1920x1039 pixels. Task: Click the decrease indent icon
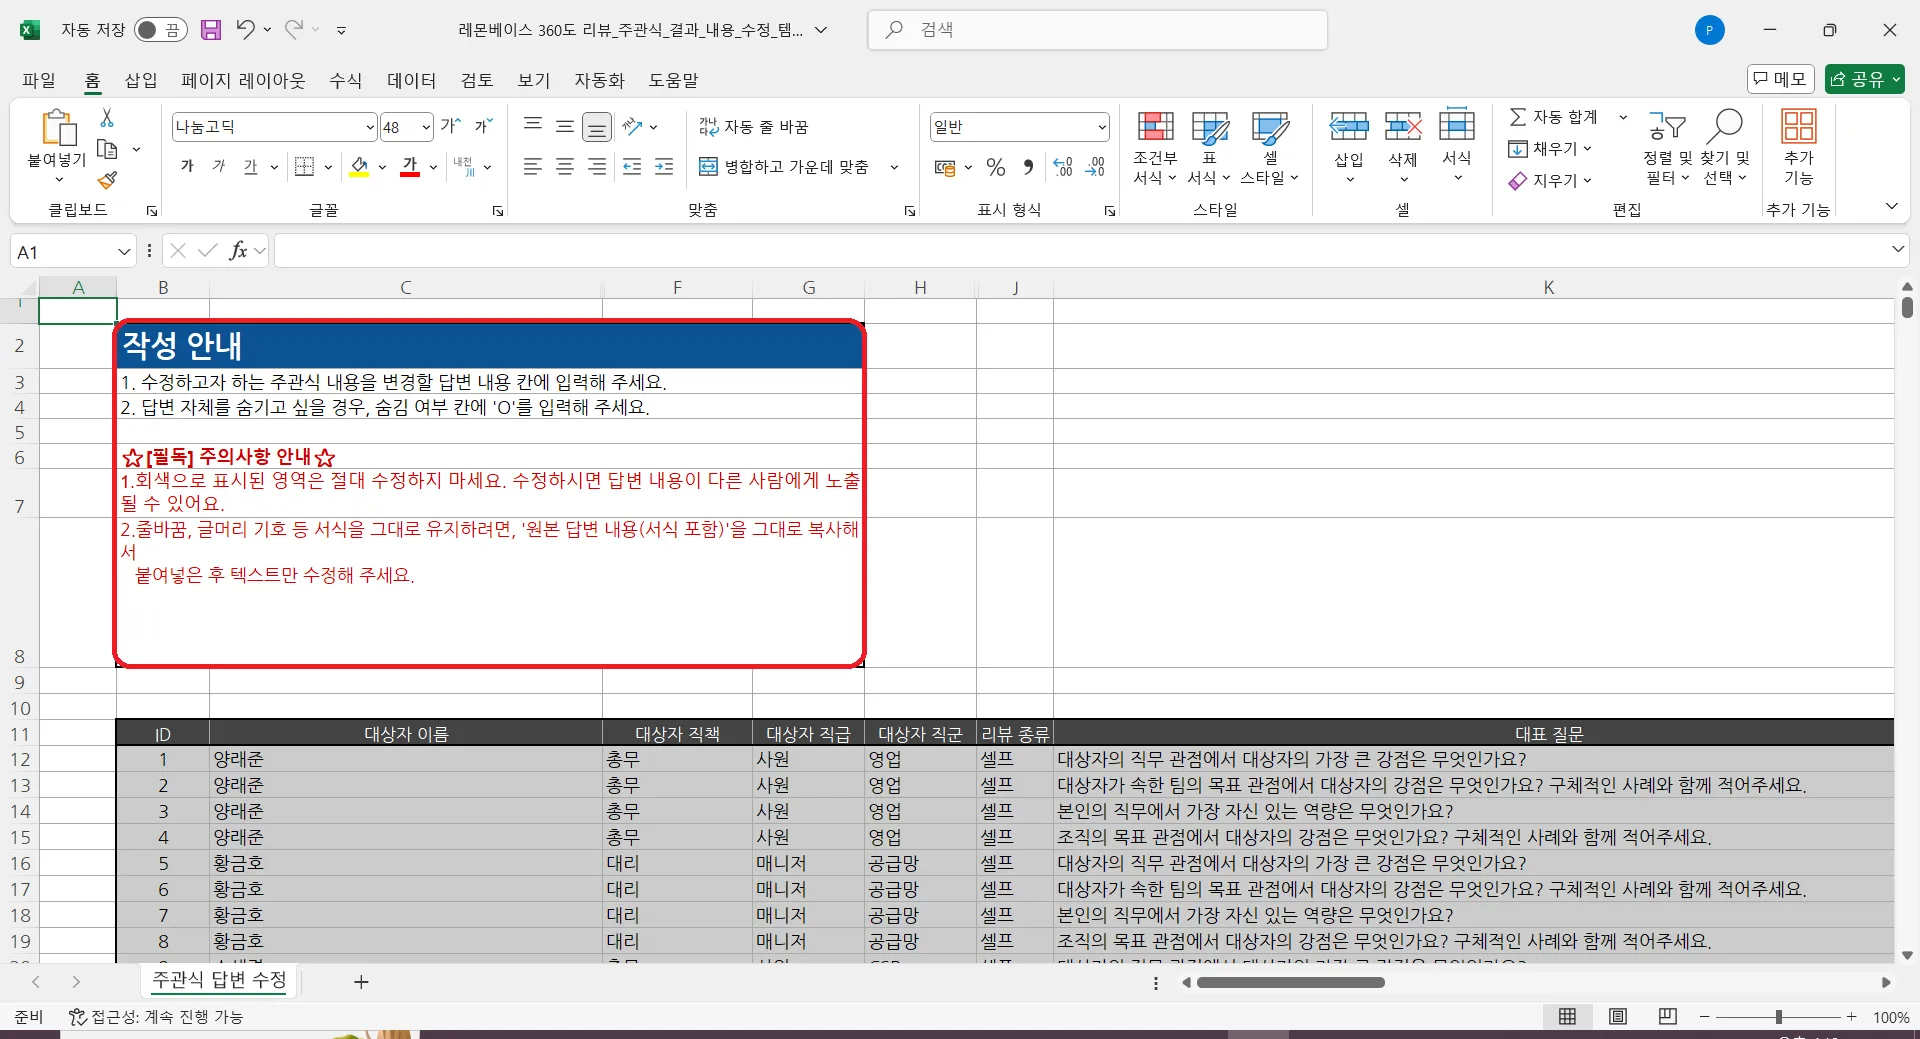point(632,166)
